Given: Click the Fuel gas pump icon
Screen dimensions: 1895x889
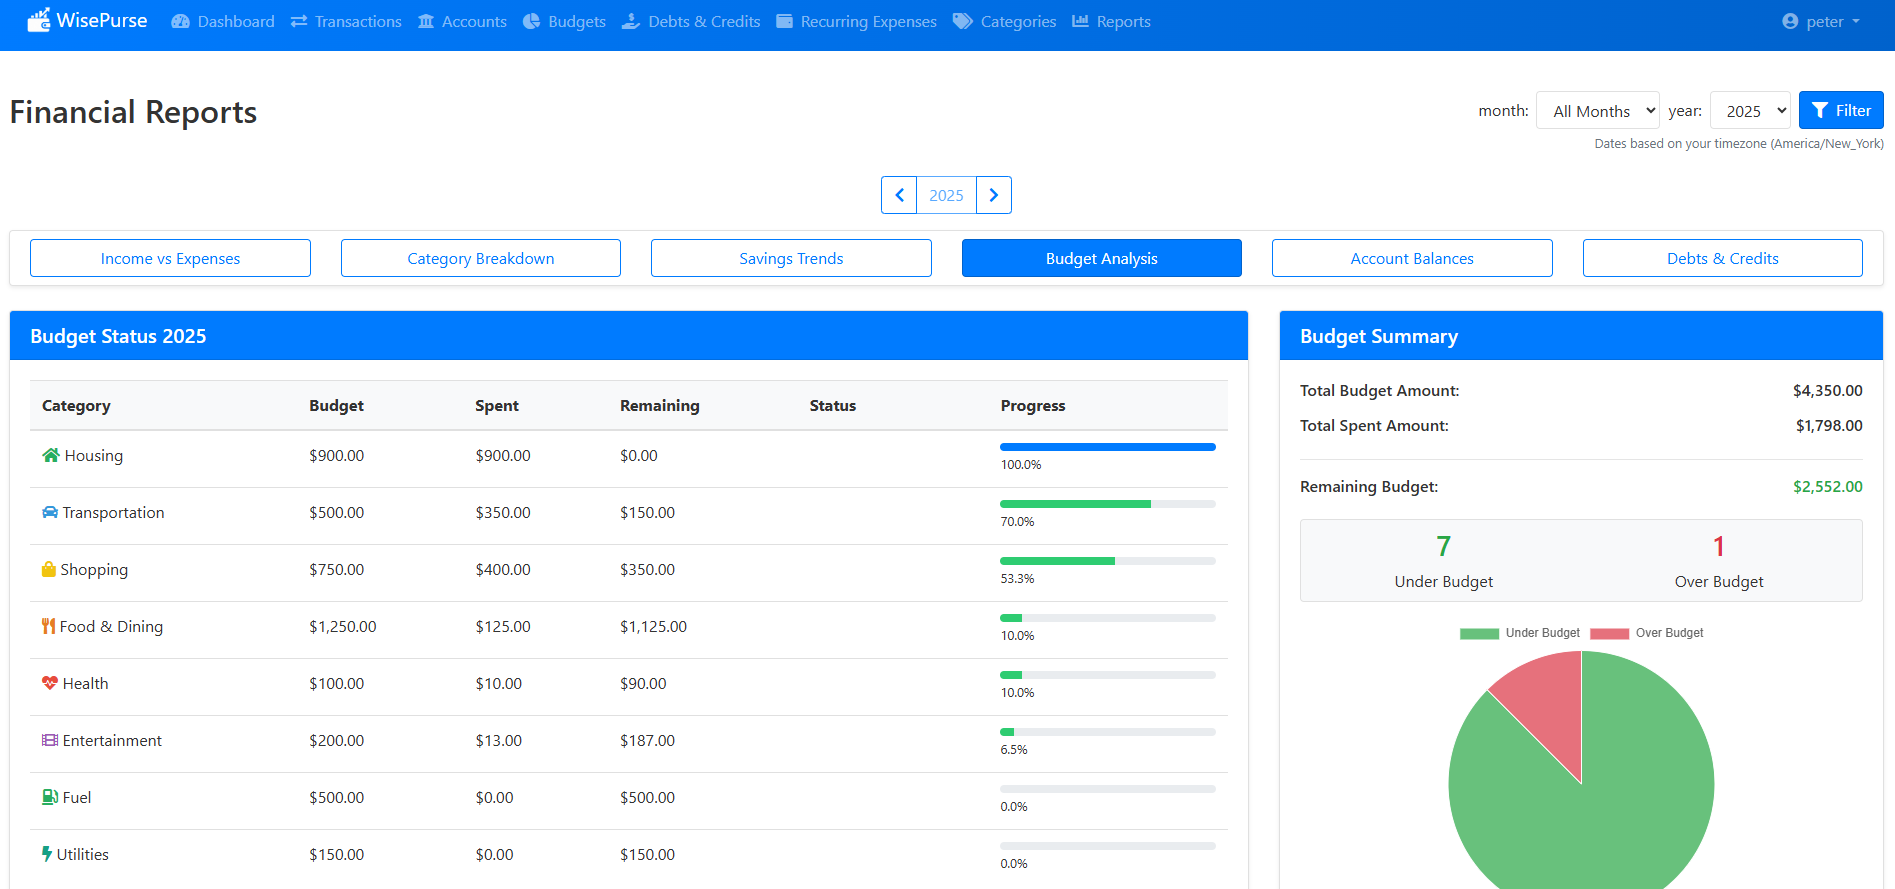Looking at the screenshot, I should [x=50, y=797].
